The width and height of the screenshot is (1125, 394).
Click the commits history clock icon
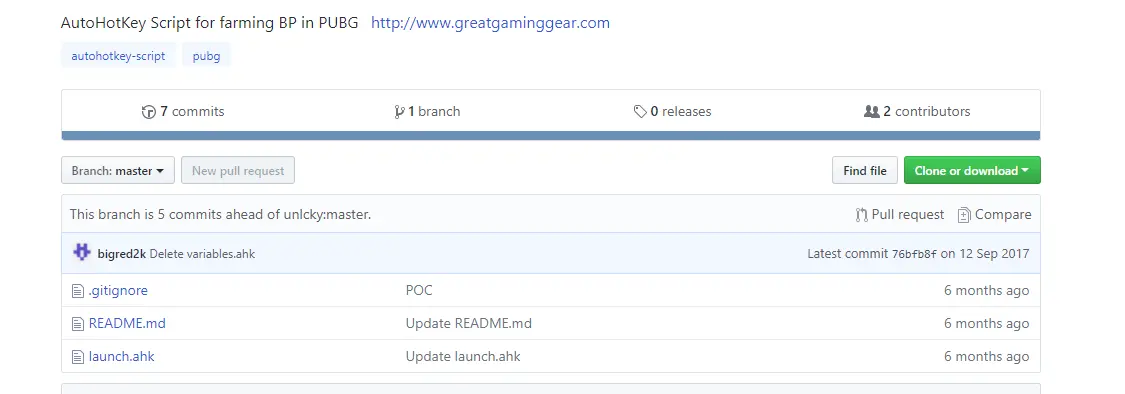point(149,112)
